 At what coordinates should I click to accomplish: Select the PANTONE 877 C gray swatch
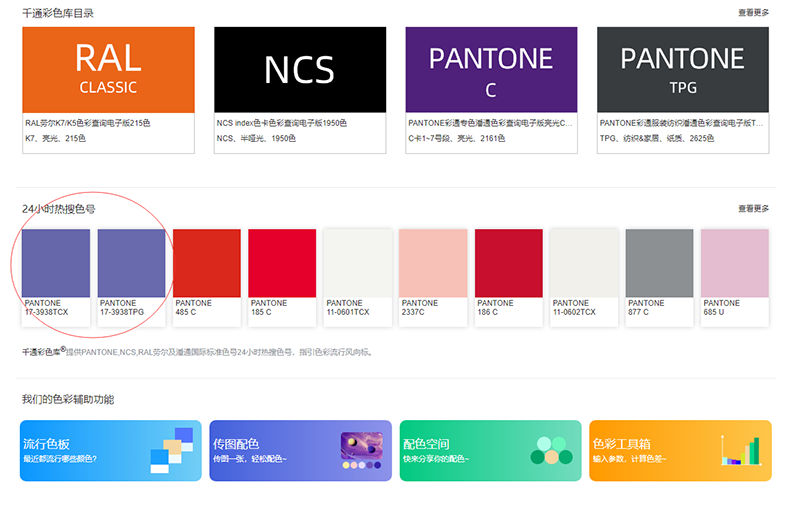coord(659,263)
